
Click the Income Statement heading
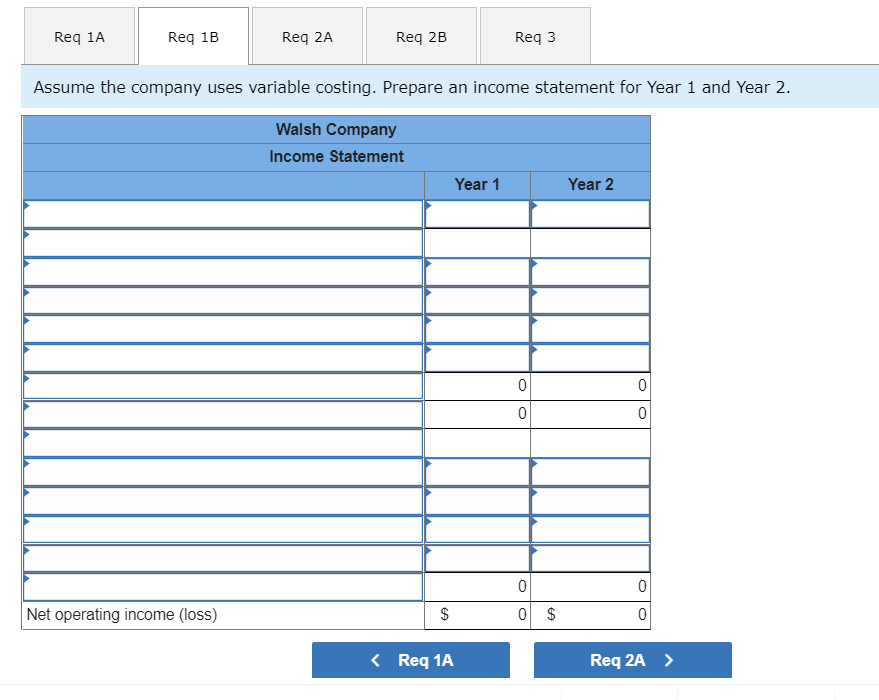[x=336, y=156]
